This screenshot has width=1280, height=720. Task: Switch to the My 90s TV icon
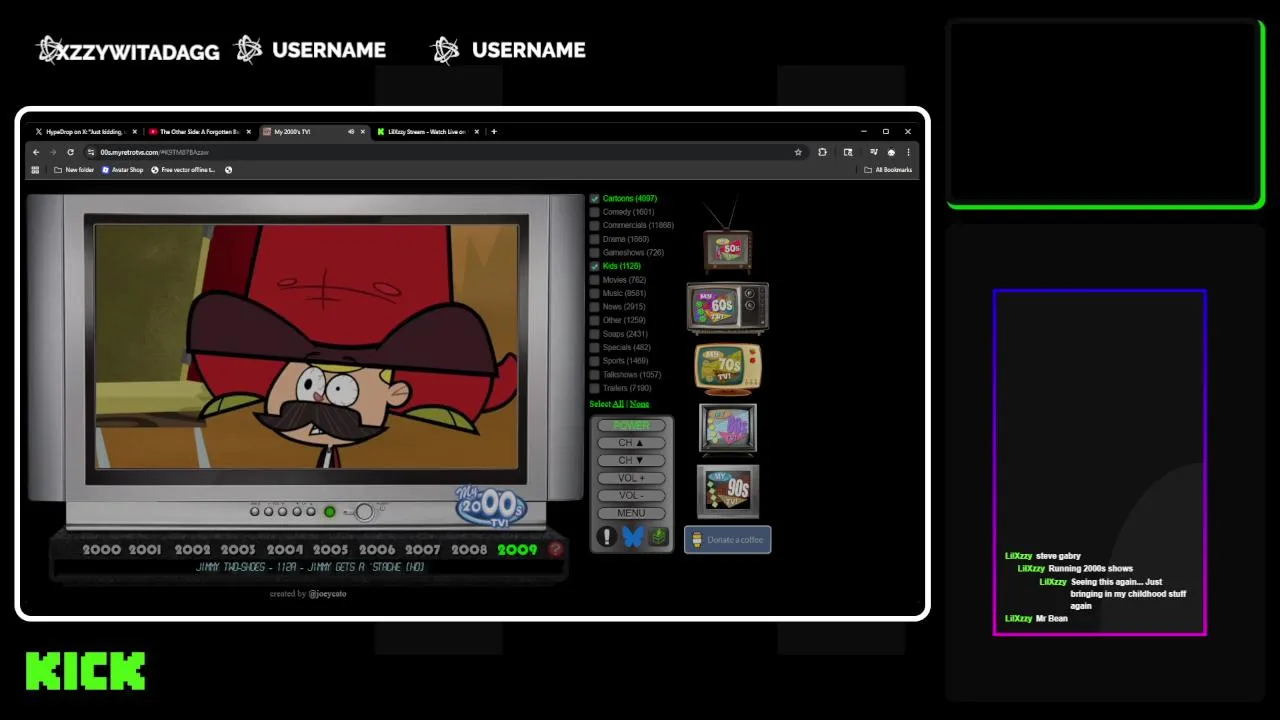(x=727, y=490)
